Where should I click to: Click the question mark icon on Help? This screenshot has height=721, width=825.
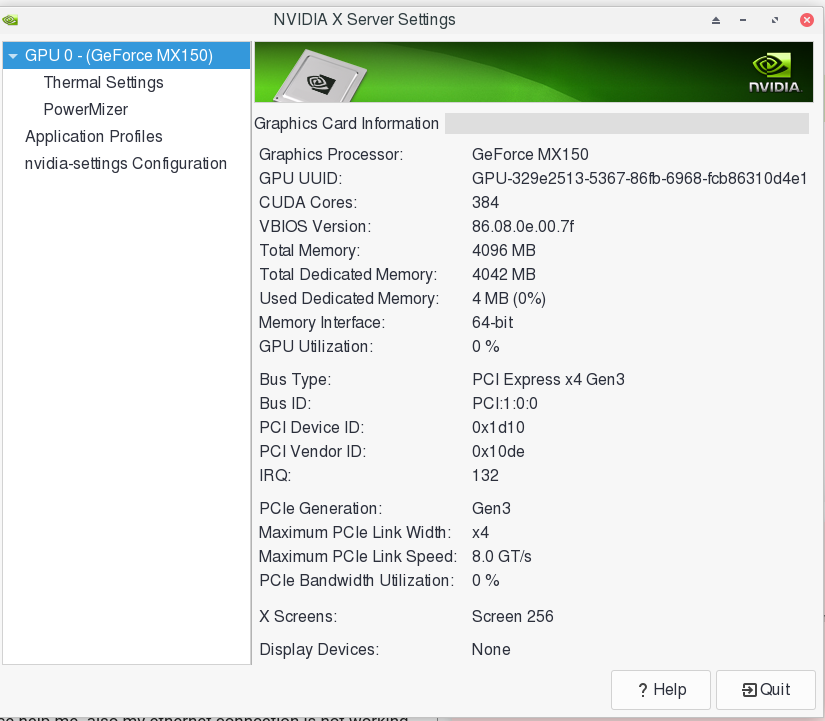point(643,690)
